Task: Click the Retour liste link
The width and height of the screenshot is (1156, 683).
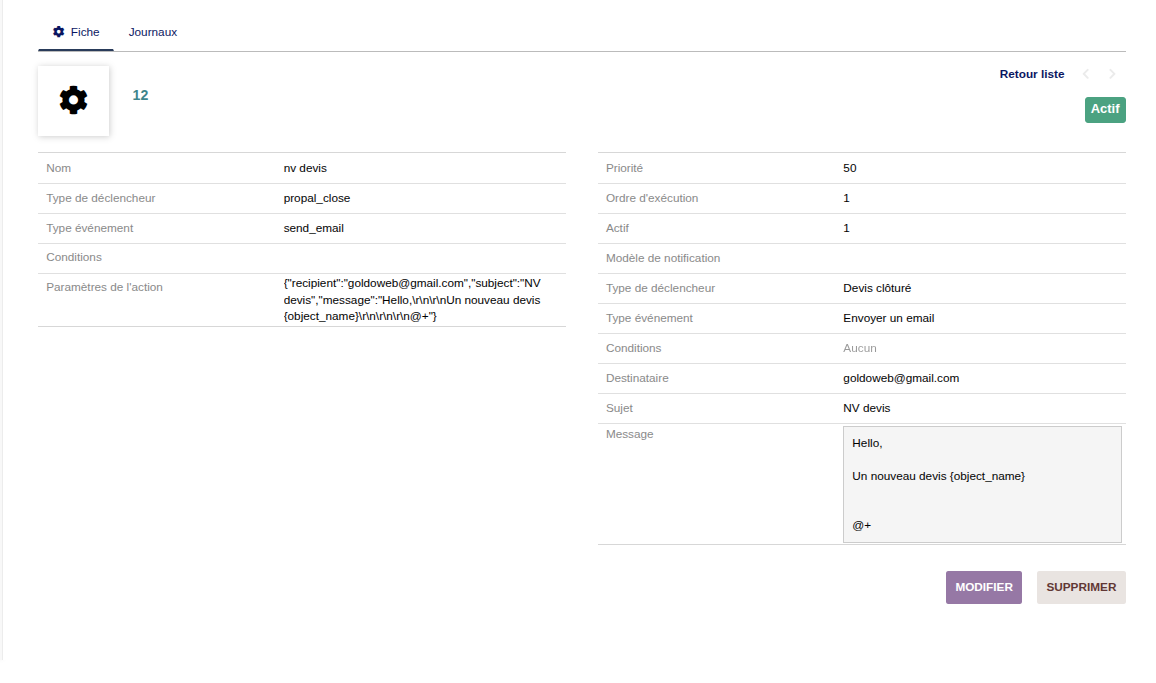Action: tap(1032, 74)
